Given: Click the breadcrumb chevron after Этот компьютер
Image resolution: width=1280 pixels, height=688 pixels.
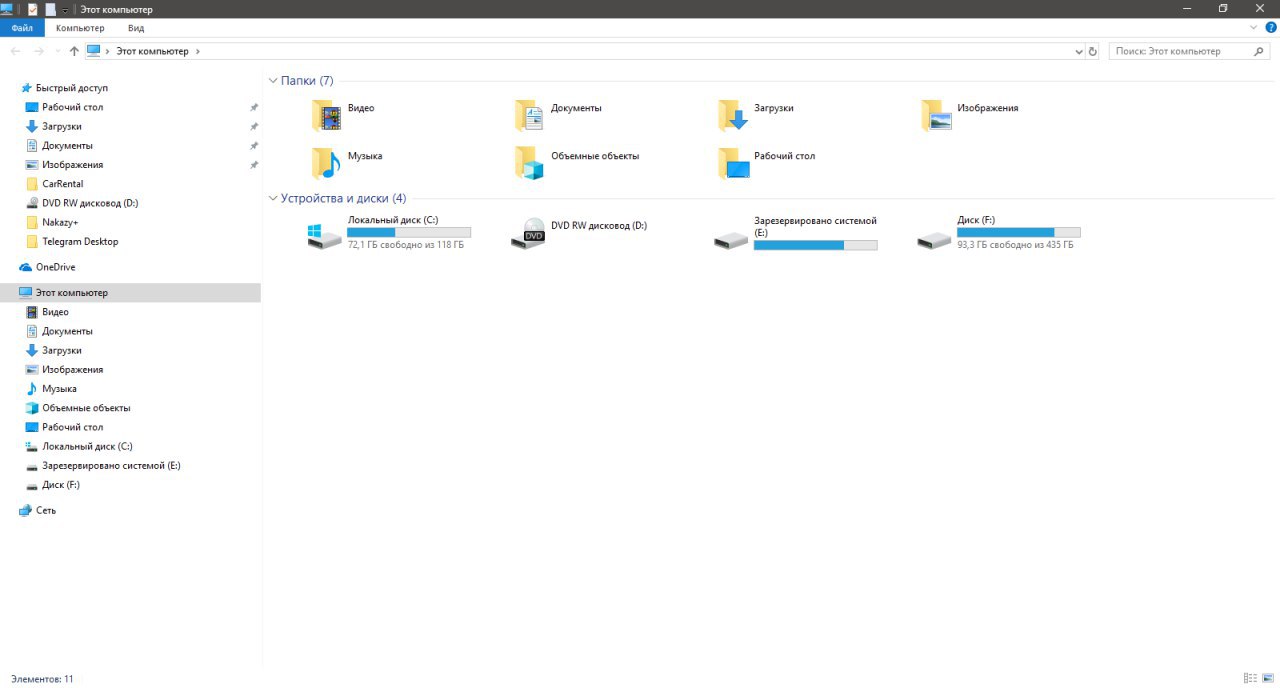Looking at the screenshot, I should pos(198,51).
